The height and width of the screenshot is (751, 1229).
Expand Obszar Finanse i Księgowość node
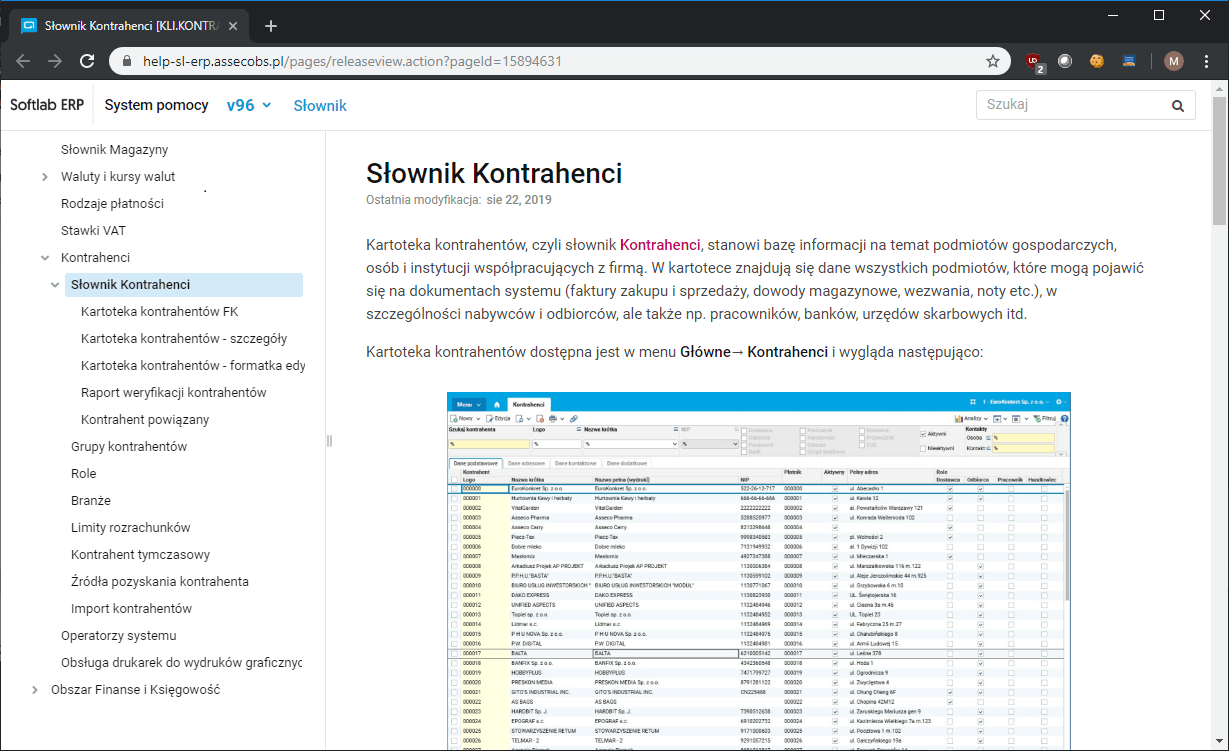[x=35, y=690]
